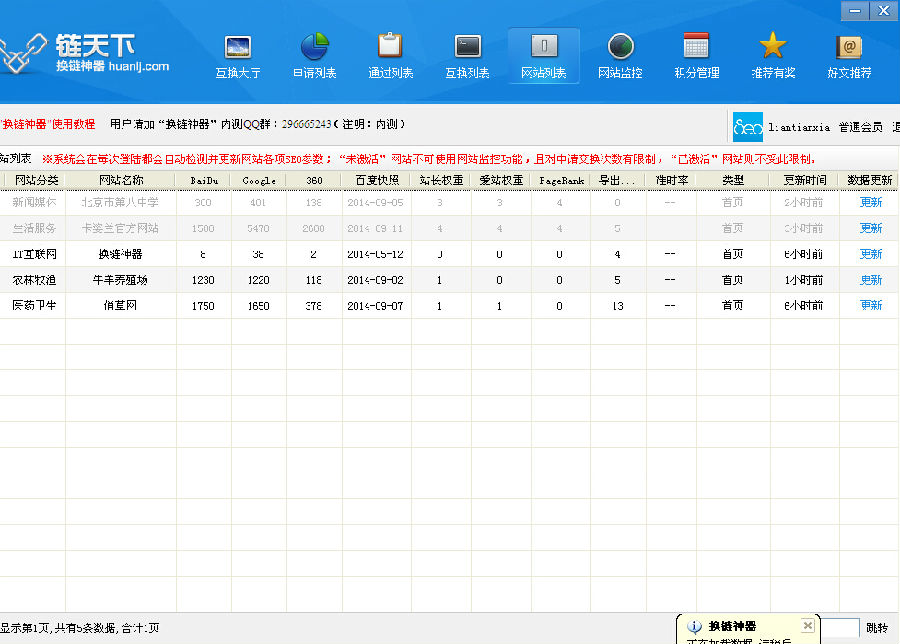Select the 北京市第八中学 site name cell
The image size is (900, 644).
pos(120,202)
